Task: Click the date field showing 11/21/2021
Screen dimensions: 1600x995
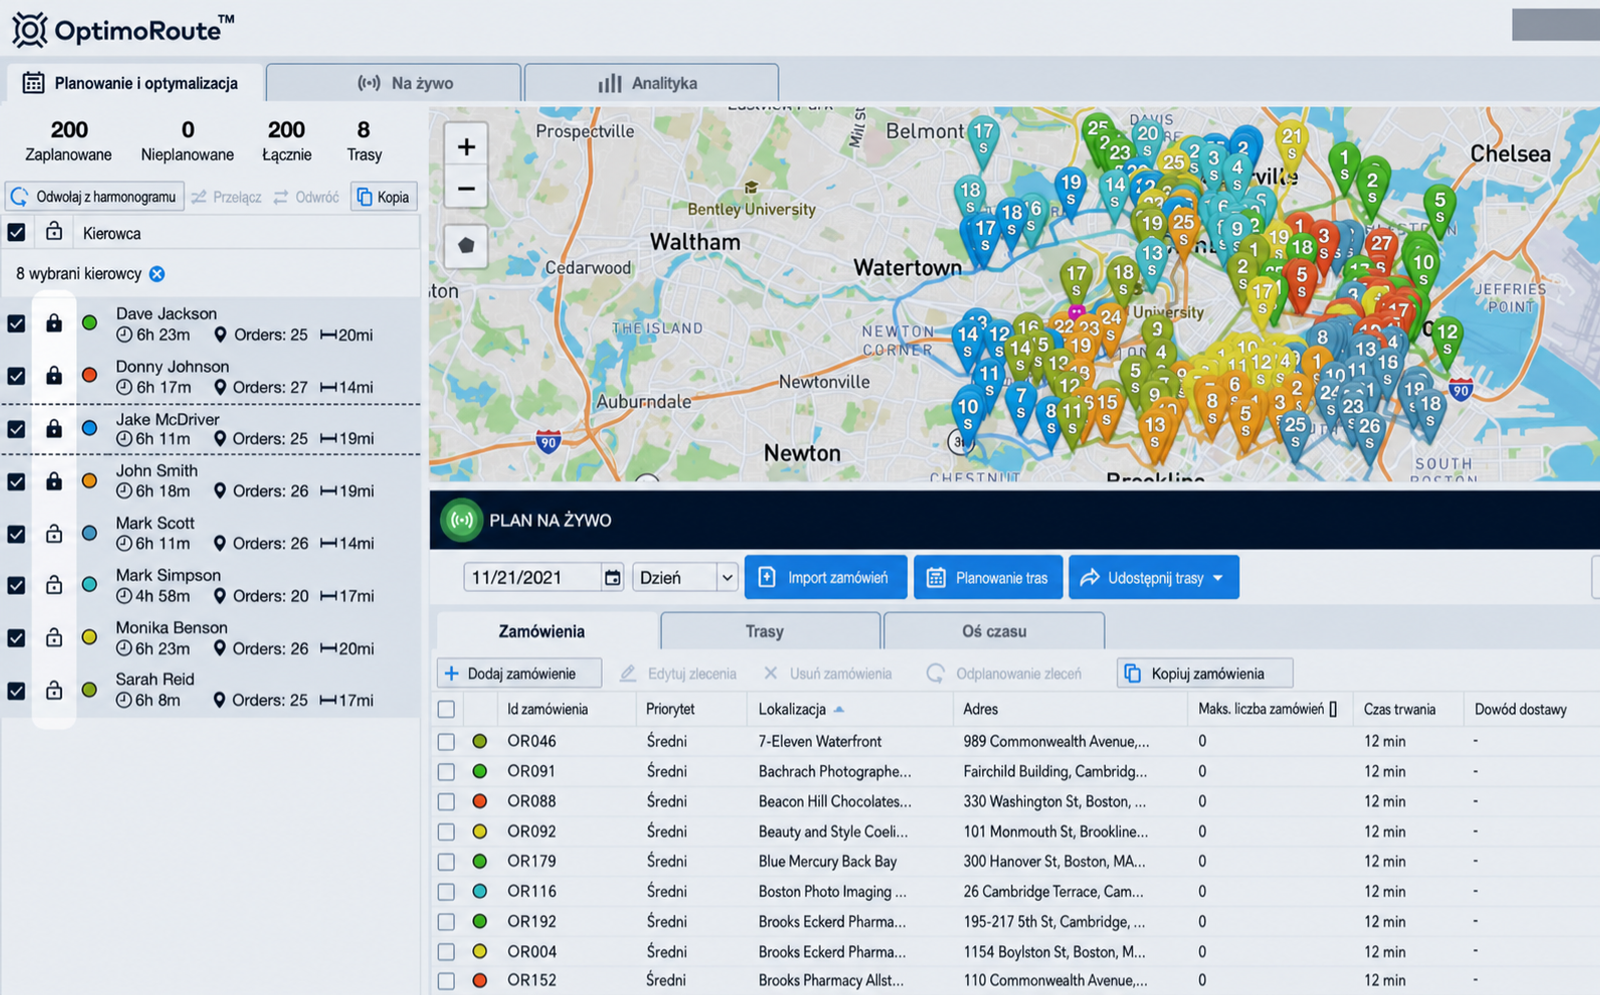Action: [544, 578]
